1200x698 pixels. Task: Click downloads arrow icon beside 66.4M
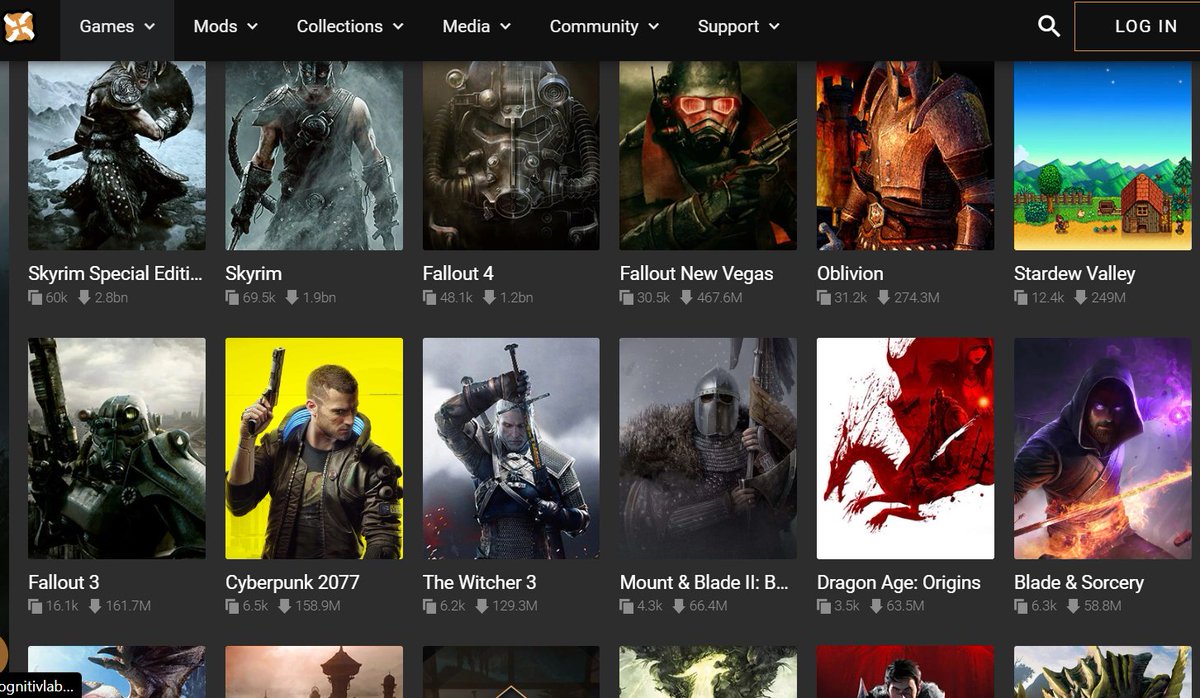tap(677, 606)
